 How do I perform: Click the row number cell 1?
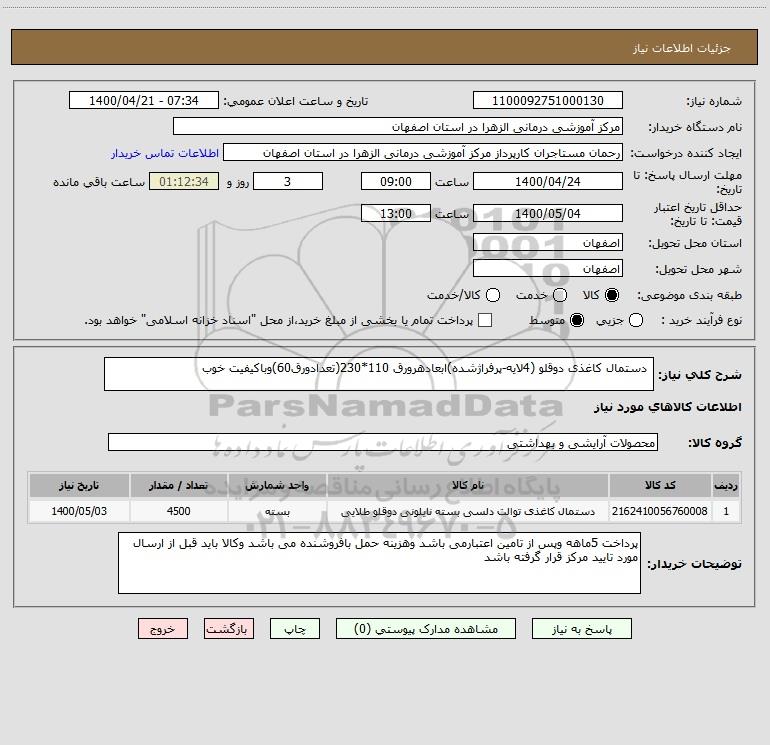click(726, 511)
